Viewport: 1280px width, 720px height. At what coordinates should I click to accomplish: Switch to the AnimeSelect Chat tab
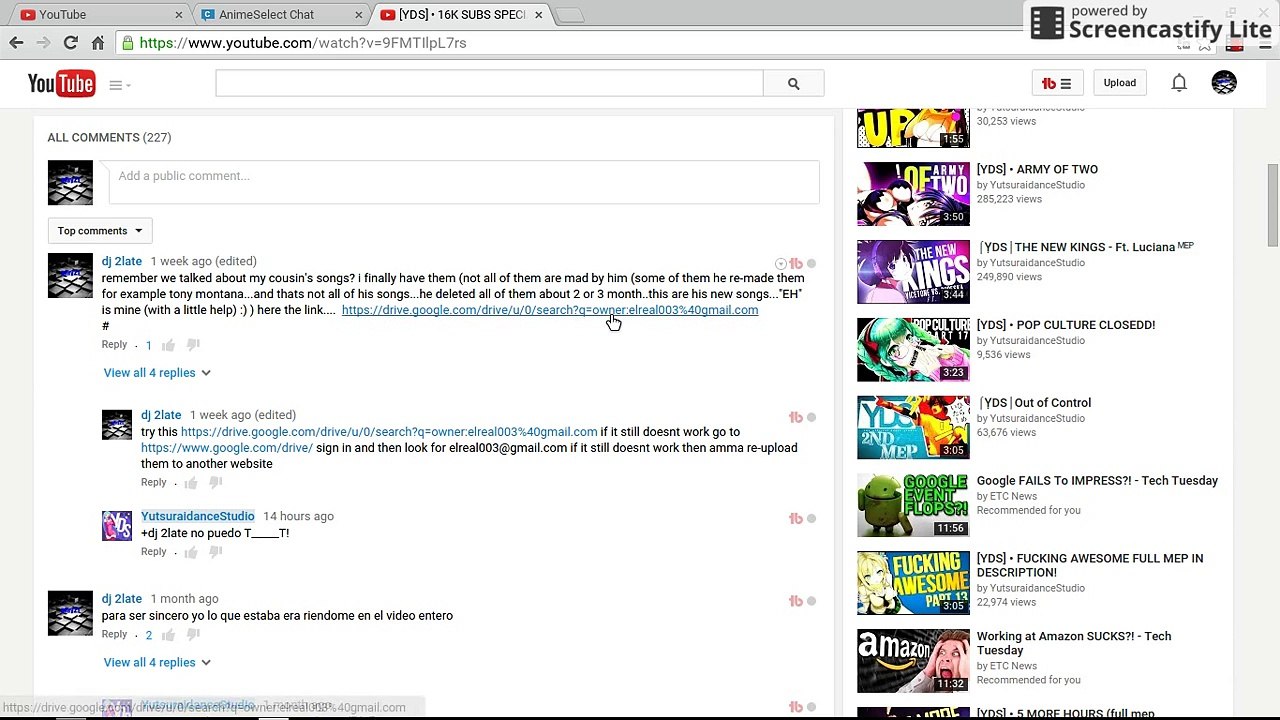pyautogui.click(x=280, y=15)
